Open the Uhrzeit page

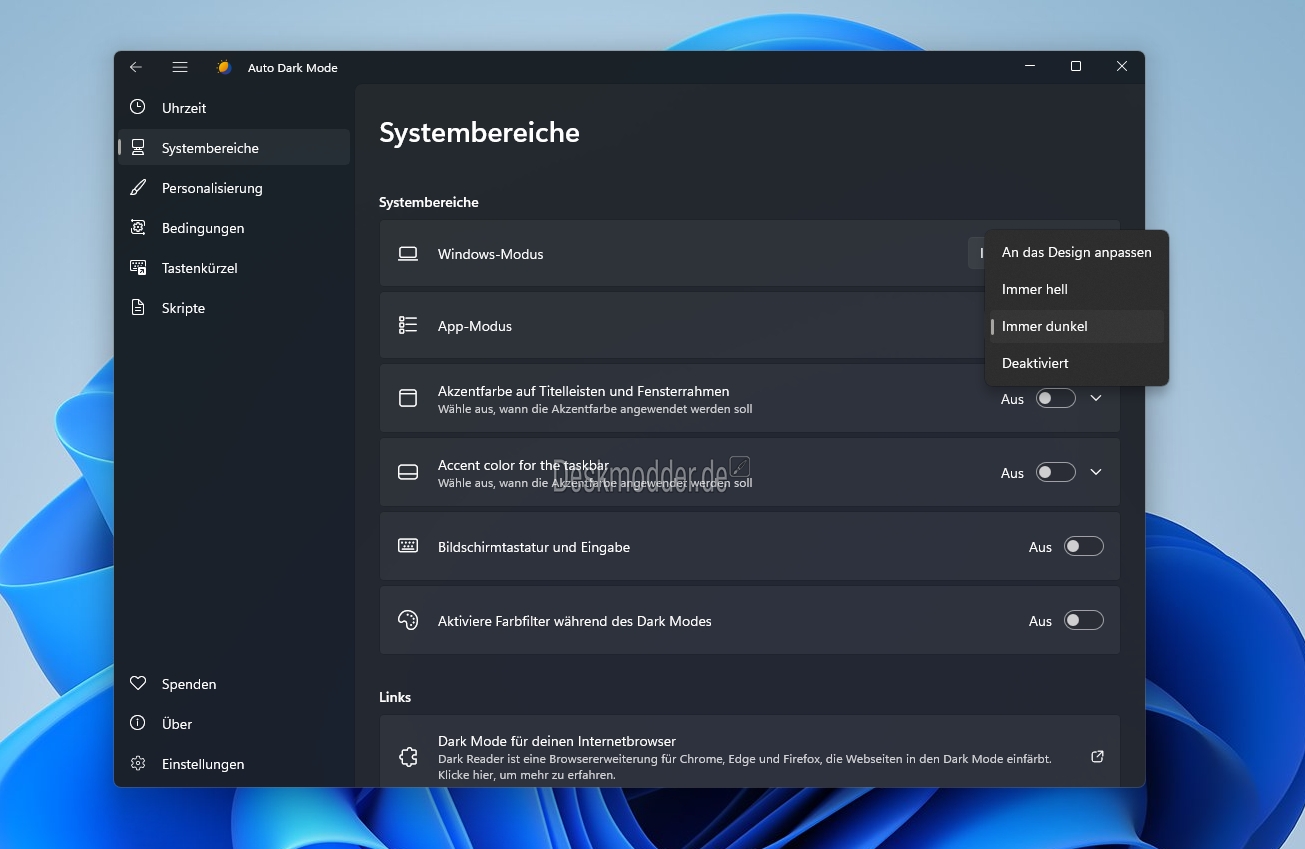234,107
